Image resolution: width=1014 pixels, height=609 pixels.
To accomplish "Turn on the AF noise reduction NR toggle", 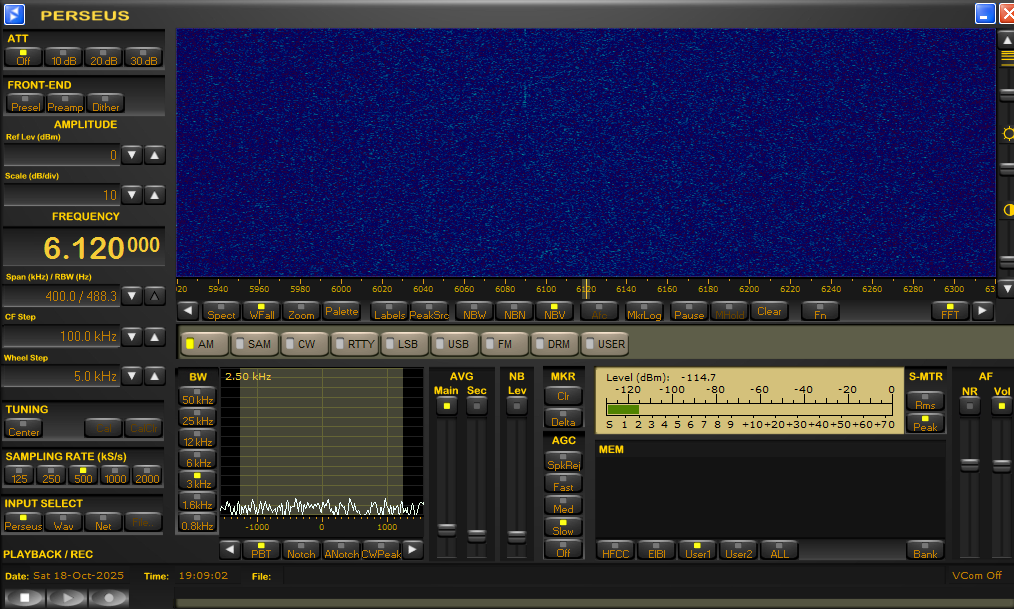I will click(x=969, y=405).
